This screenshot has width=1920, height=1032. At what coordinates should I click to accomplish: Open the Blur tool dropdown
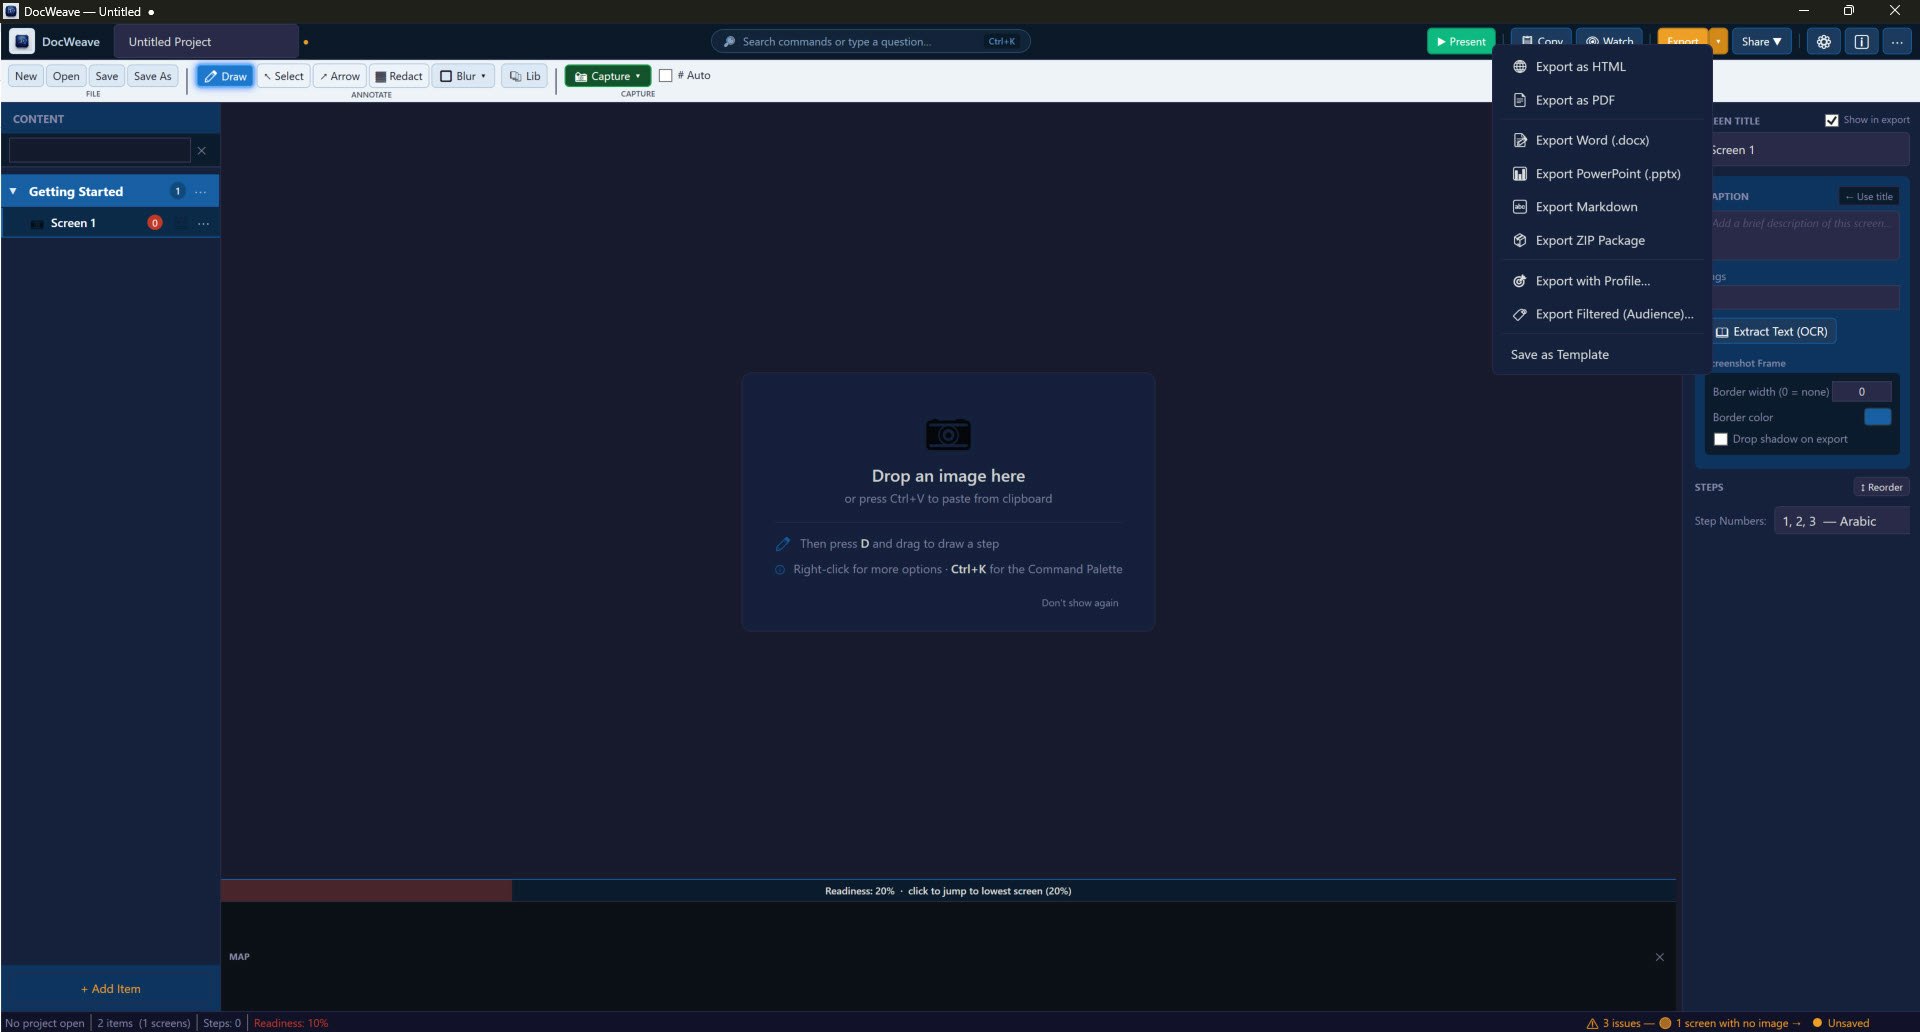464,76
